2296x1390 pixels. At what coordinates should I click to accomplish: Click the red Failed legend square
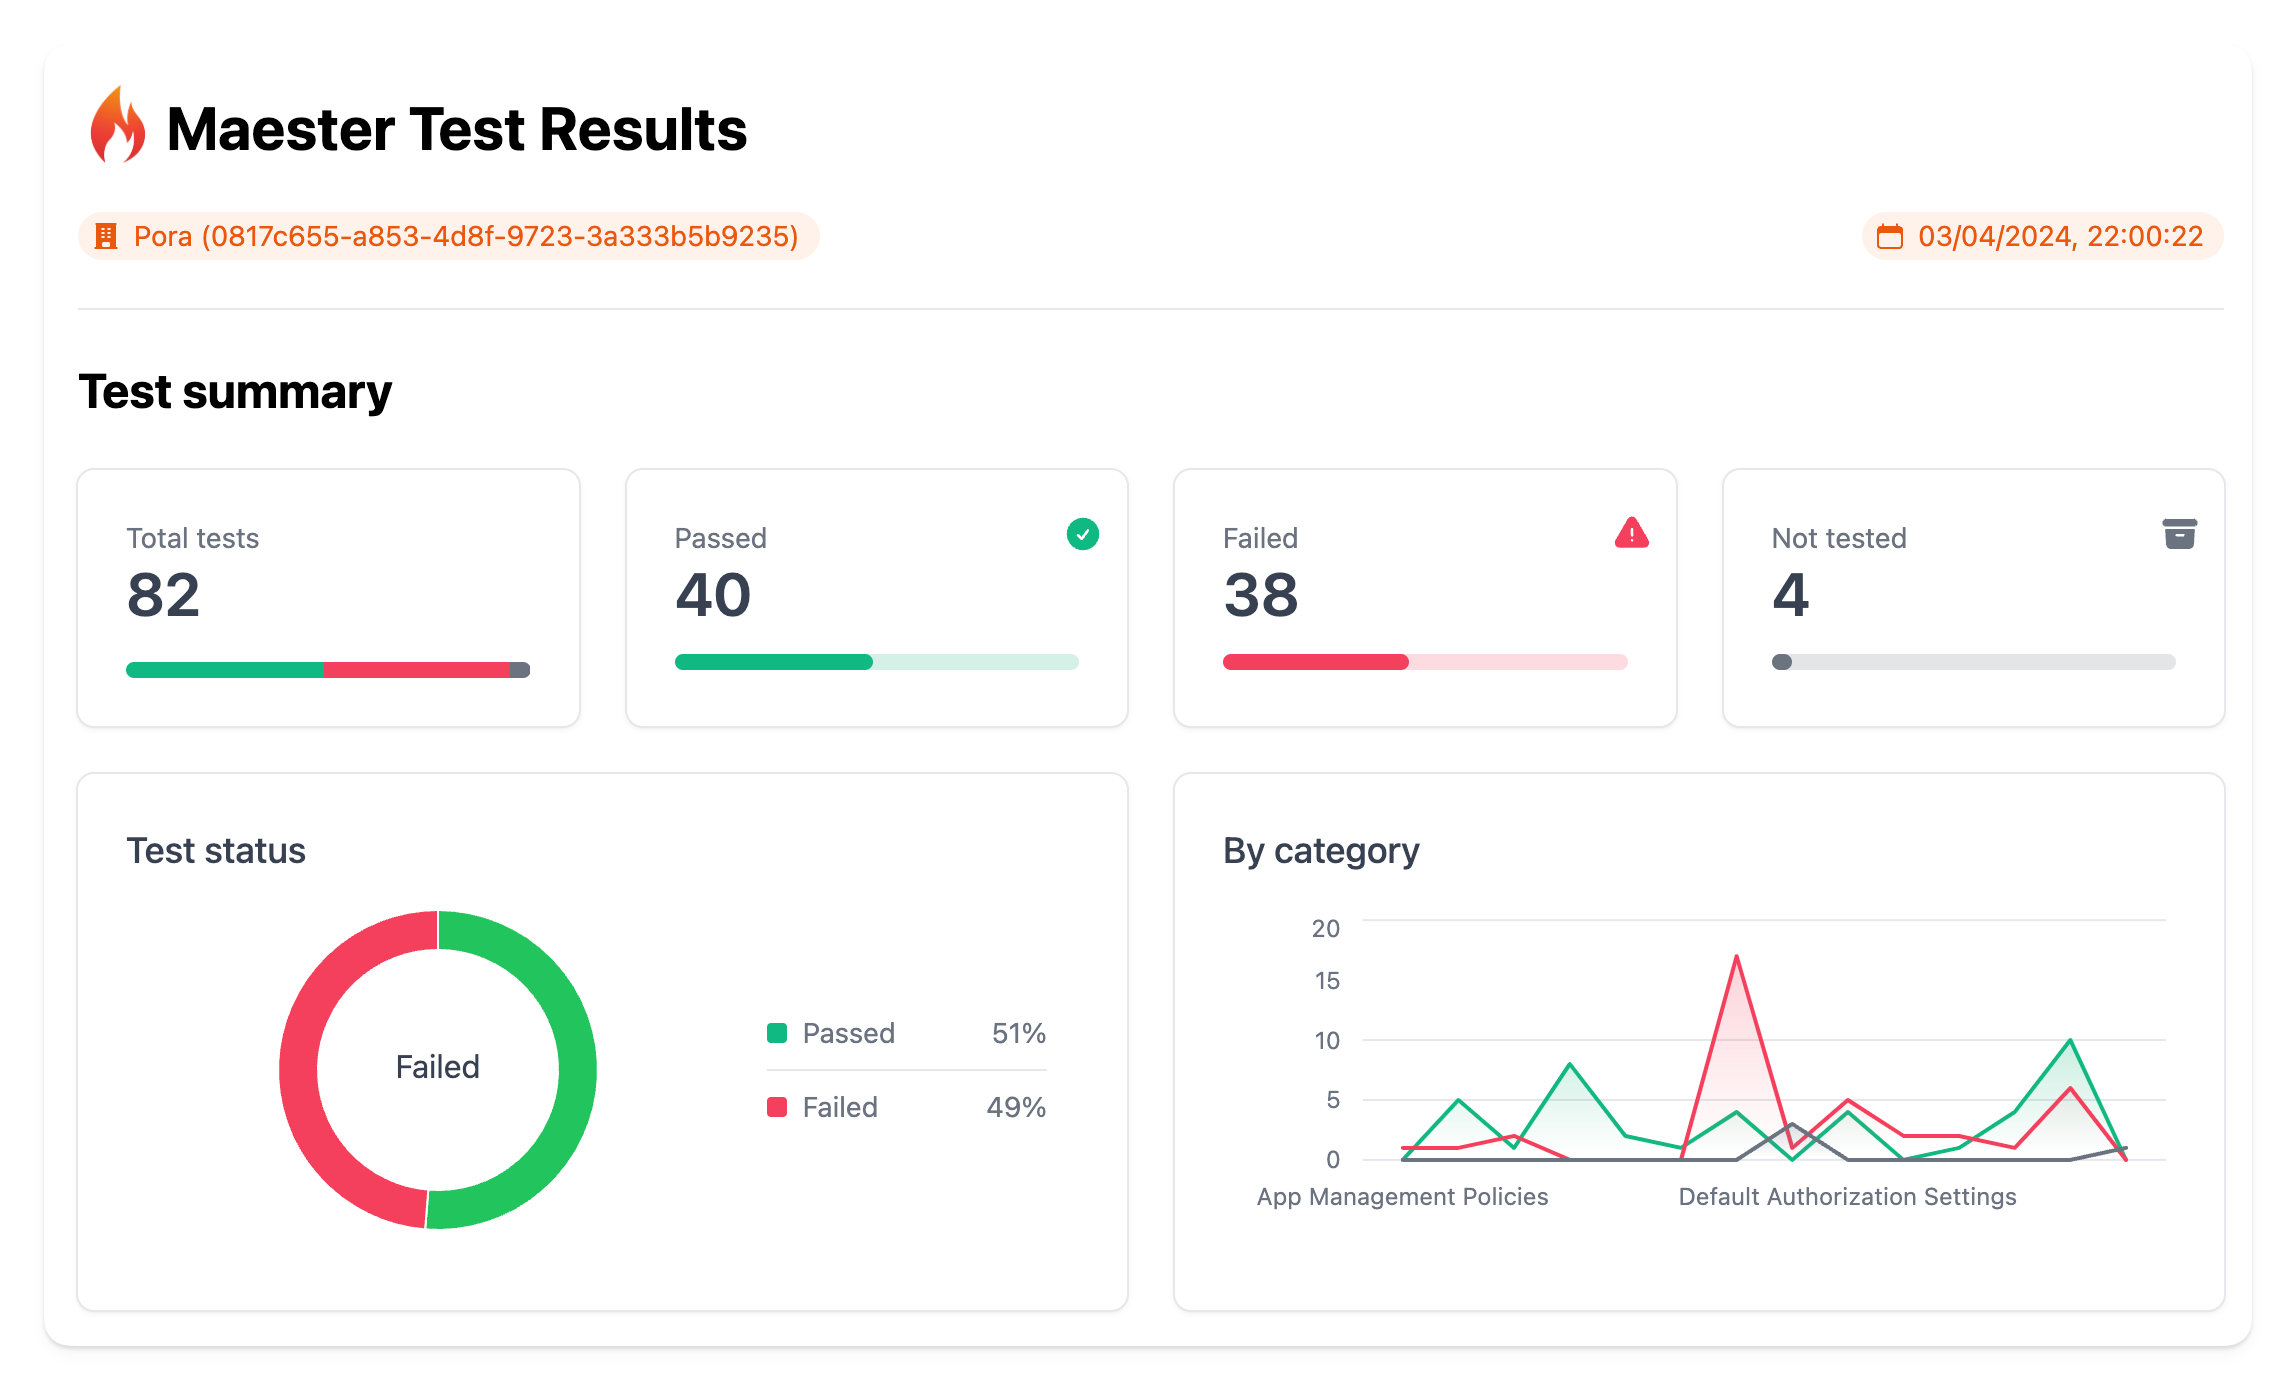click(x=777, y=1107)
